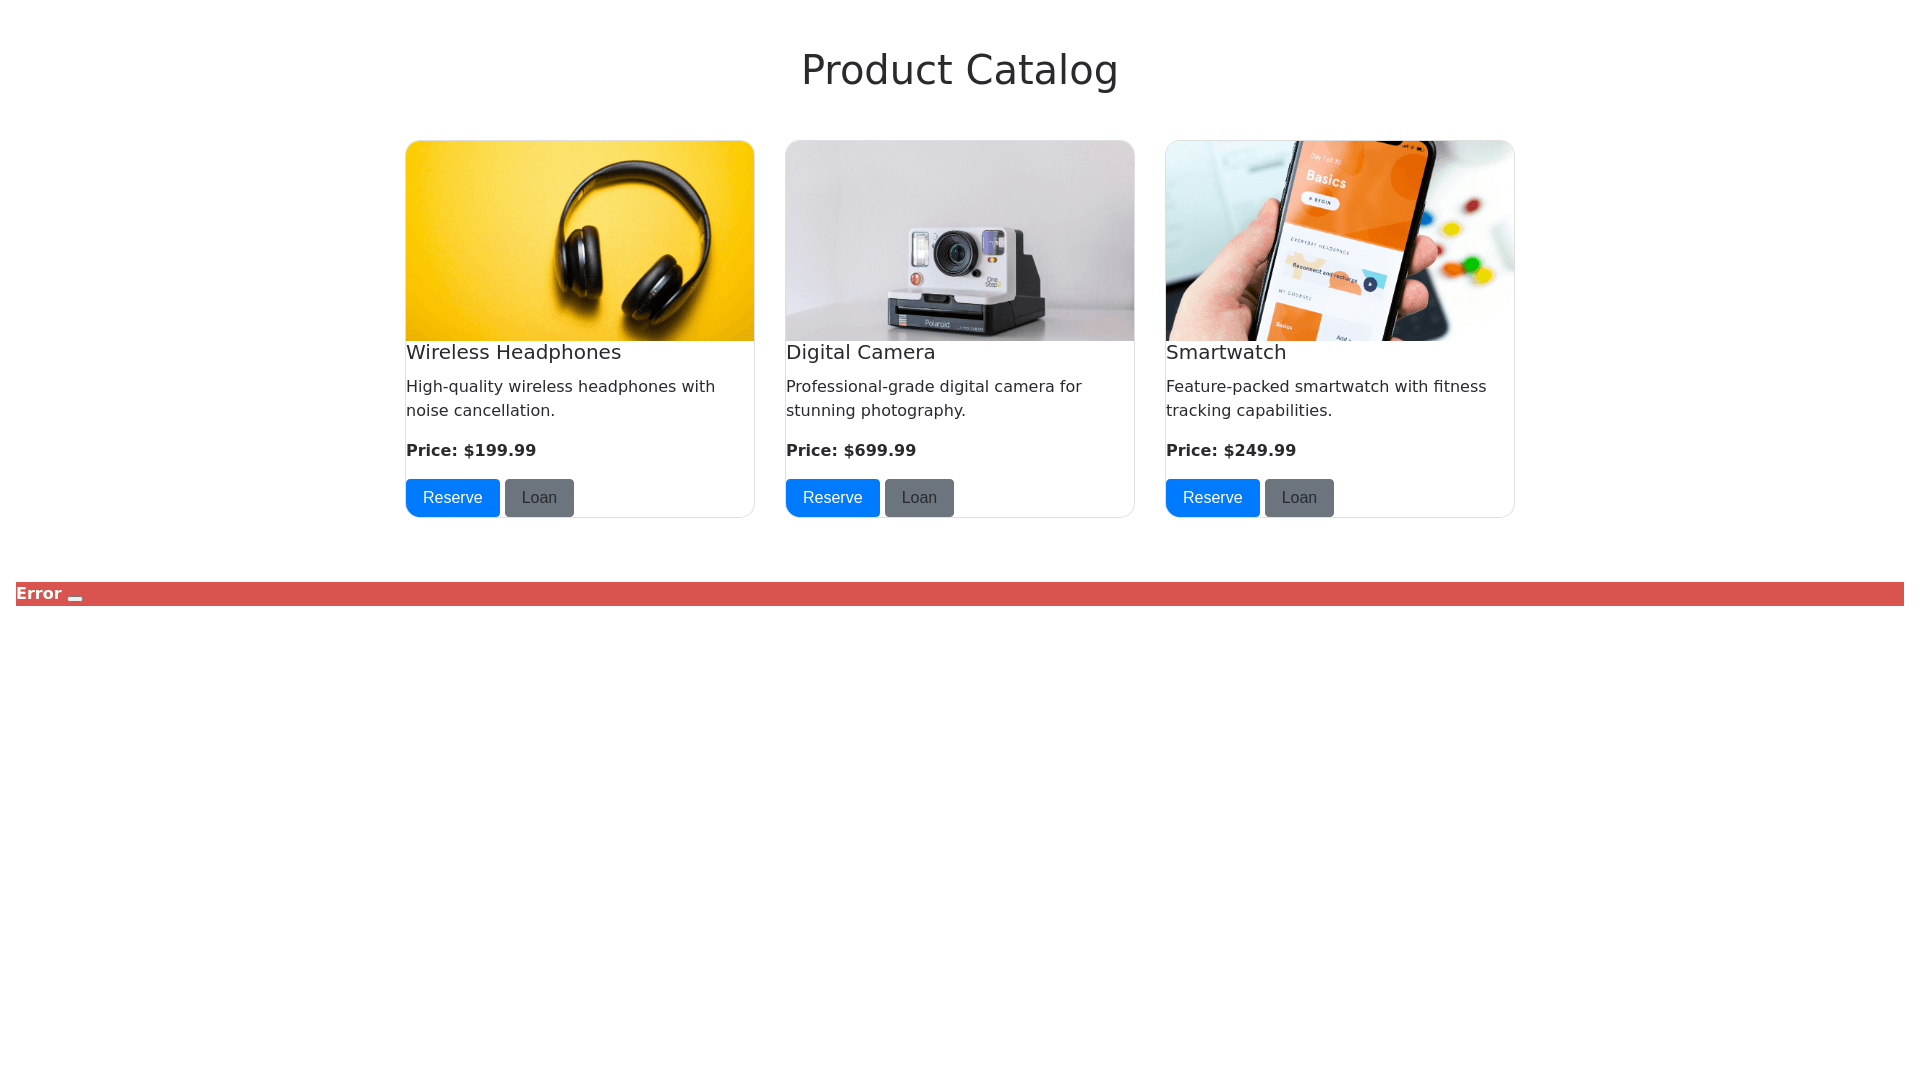Click the noise cancellation description text
1920x1080 pixels.
click(x=560, y=399)
